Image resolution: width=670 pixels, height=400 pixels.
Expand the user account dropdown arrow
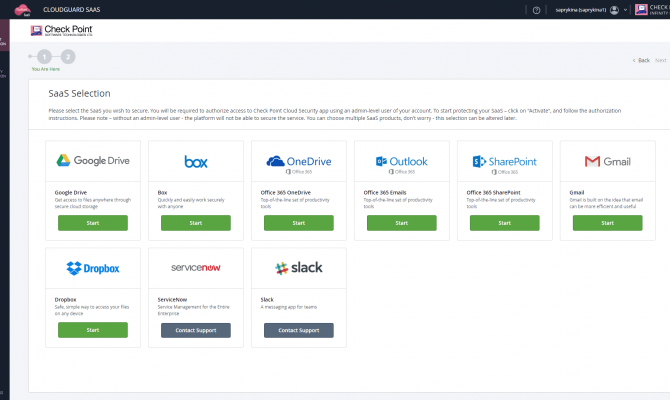click(x=625, y=10)
